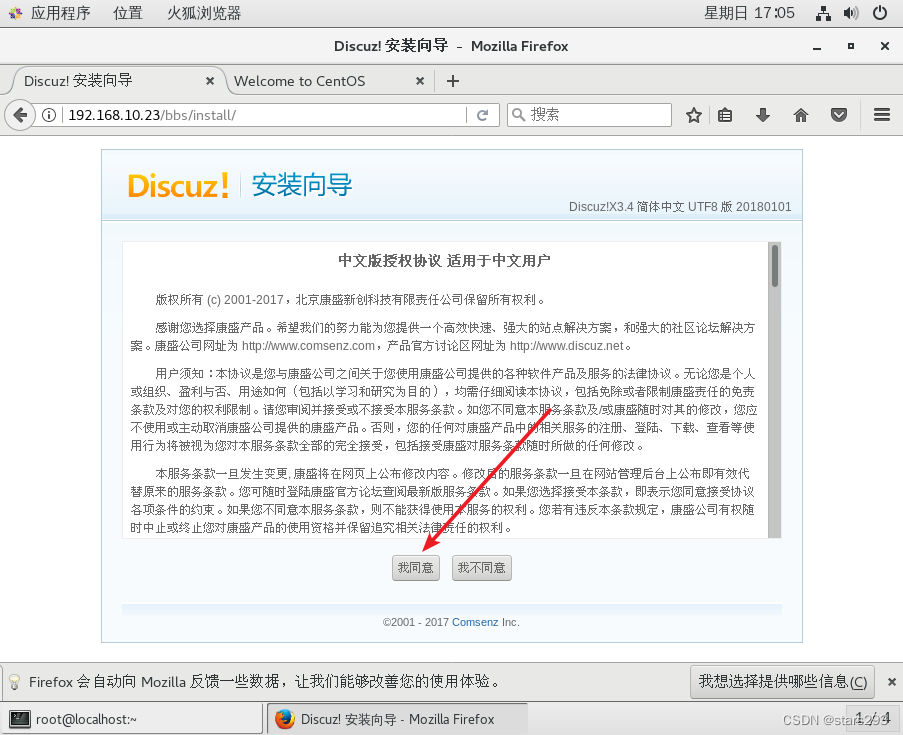Select Discuz! Firefox window in taskbar
903x735 pixels.
tap(397, 719)
